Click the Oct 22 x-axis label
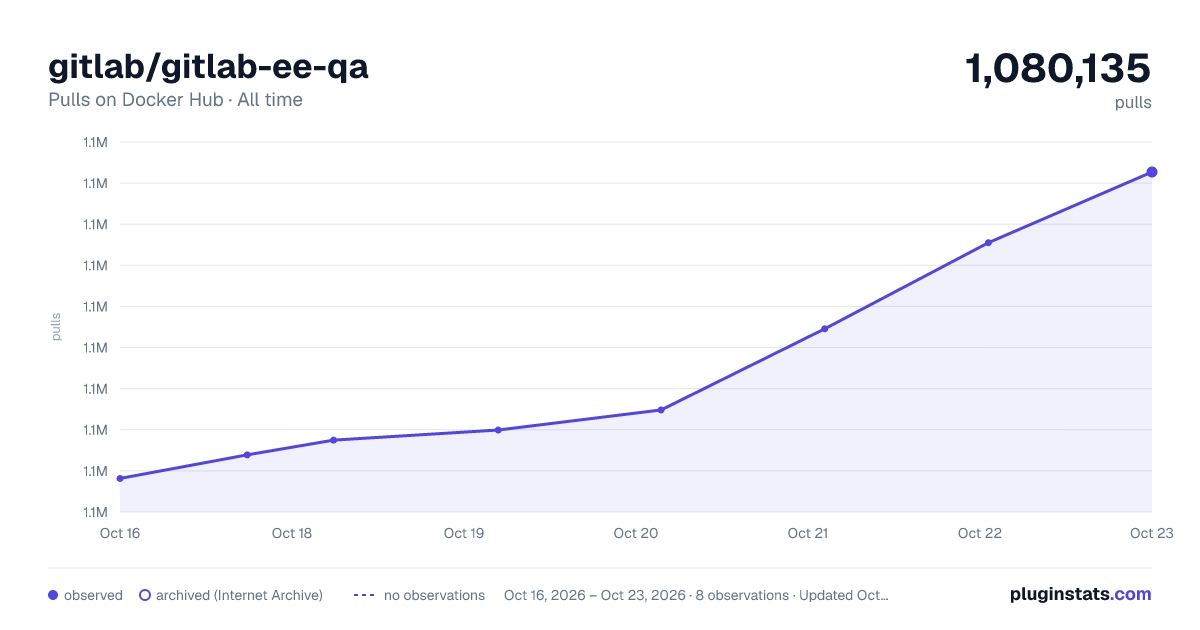The image size is (1200, 630). (980, 533)
